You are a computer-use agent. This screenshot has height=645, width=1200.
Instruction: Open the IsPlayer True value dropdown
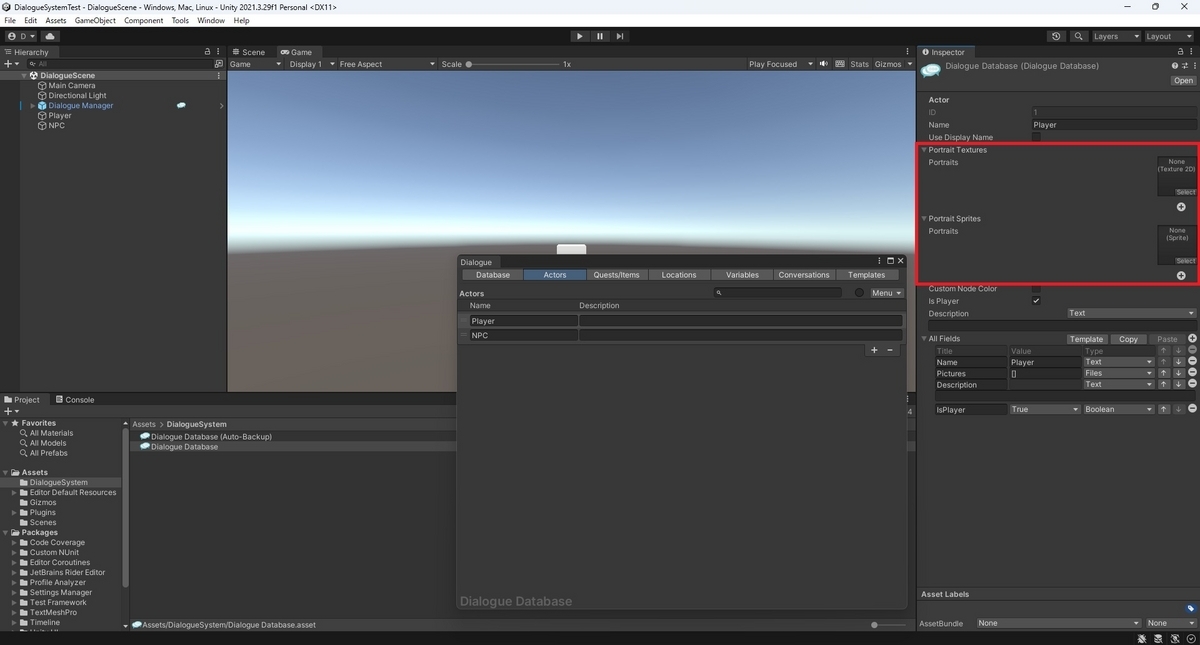[x=1045, y=409]
